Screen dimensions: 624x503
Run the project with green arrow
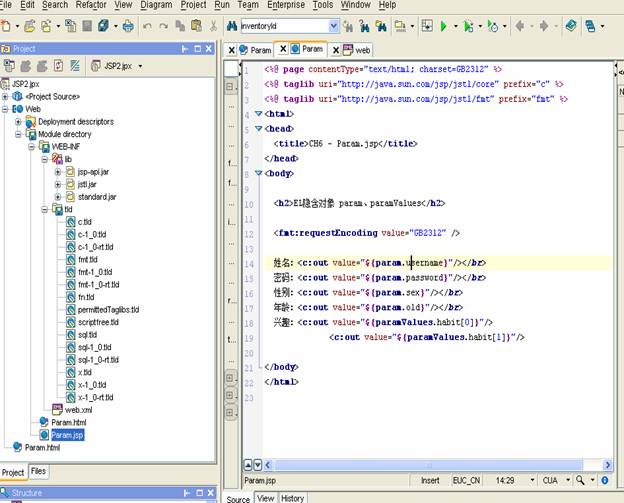(x=444, y=26)
